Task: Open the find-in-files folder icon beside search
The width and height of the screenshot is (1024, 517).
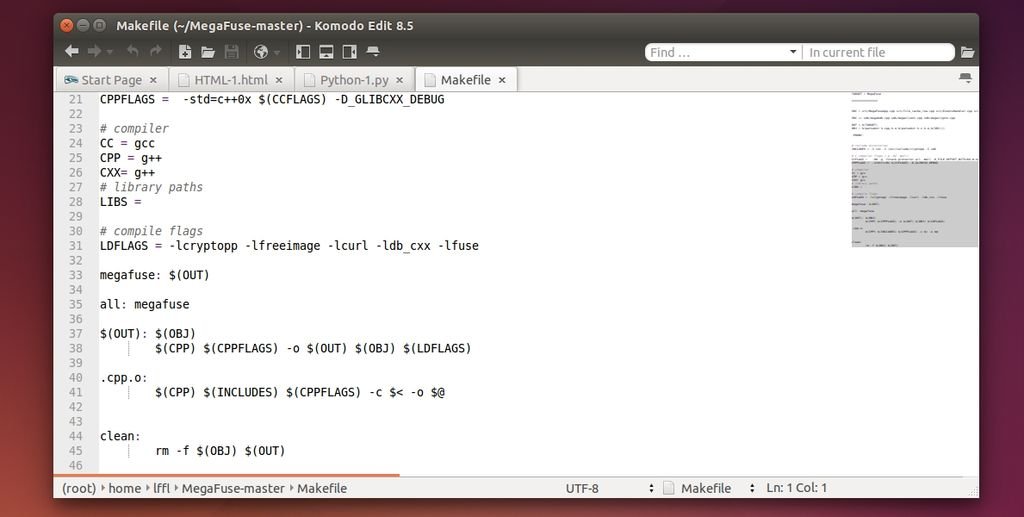Action: (967, 52)
